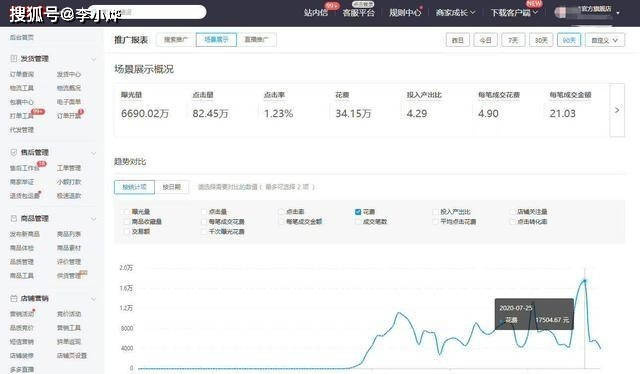The image size is (640, 374).
Task: Click the 店铺营销 calendar icon
Action: point(13,298)
